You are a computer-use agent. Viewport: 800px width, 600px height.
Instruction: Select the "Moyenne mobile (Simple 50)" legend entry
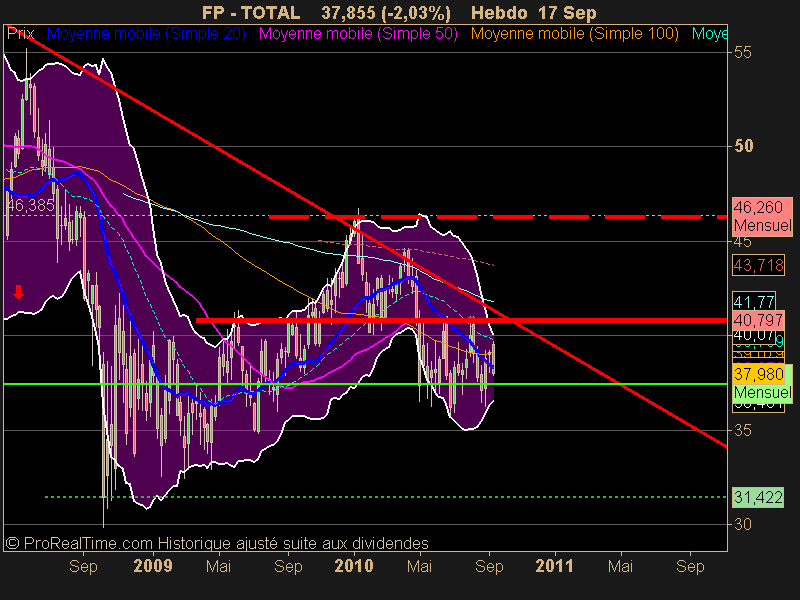pyautogui.click(x=358, y=34)
